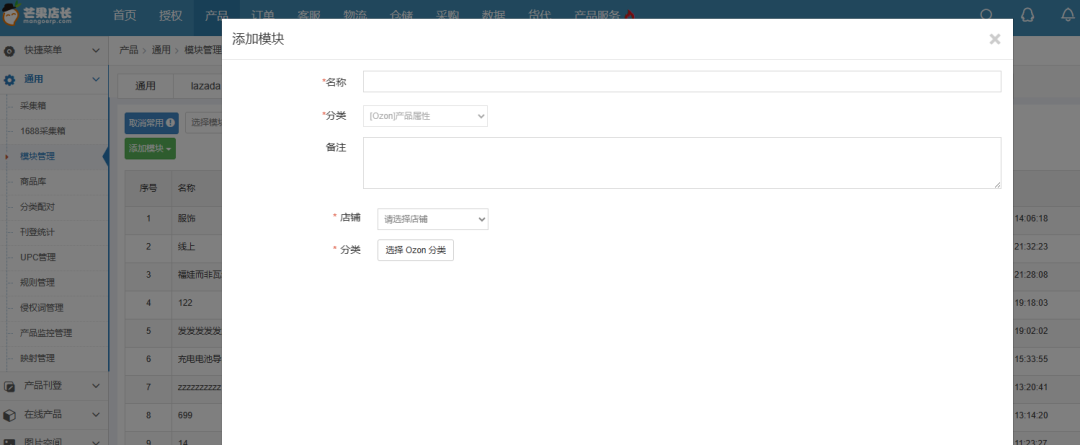Click the 序号 column header

click(x=148, y=188)
